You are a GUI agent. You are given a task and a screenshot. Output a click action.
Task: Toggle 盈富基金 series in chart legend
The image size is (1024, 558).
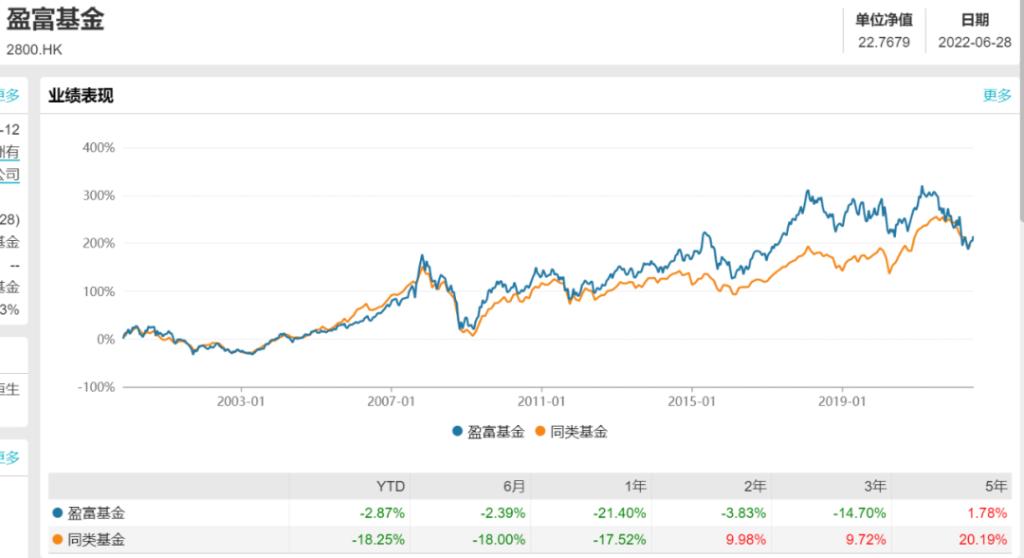pyautogui.click(x=488, y=432)
